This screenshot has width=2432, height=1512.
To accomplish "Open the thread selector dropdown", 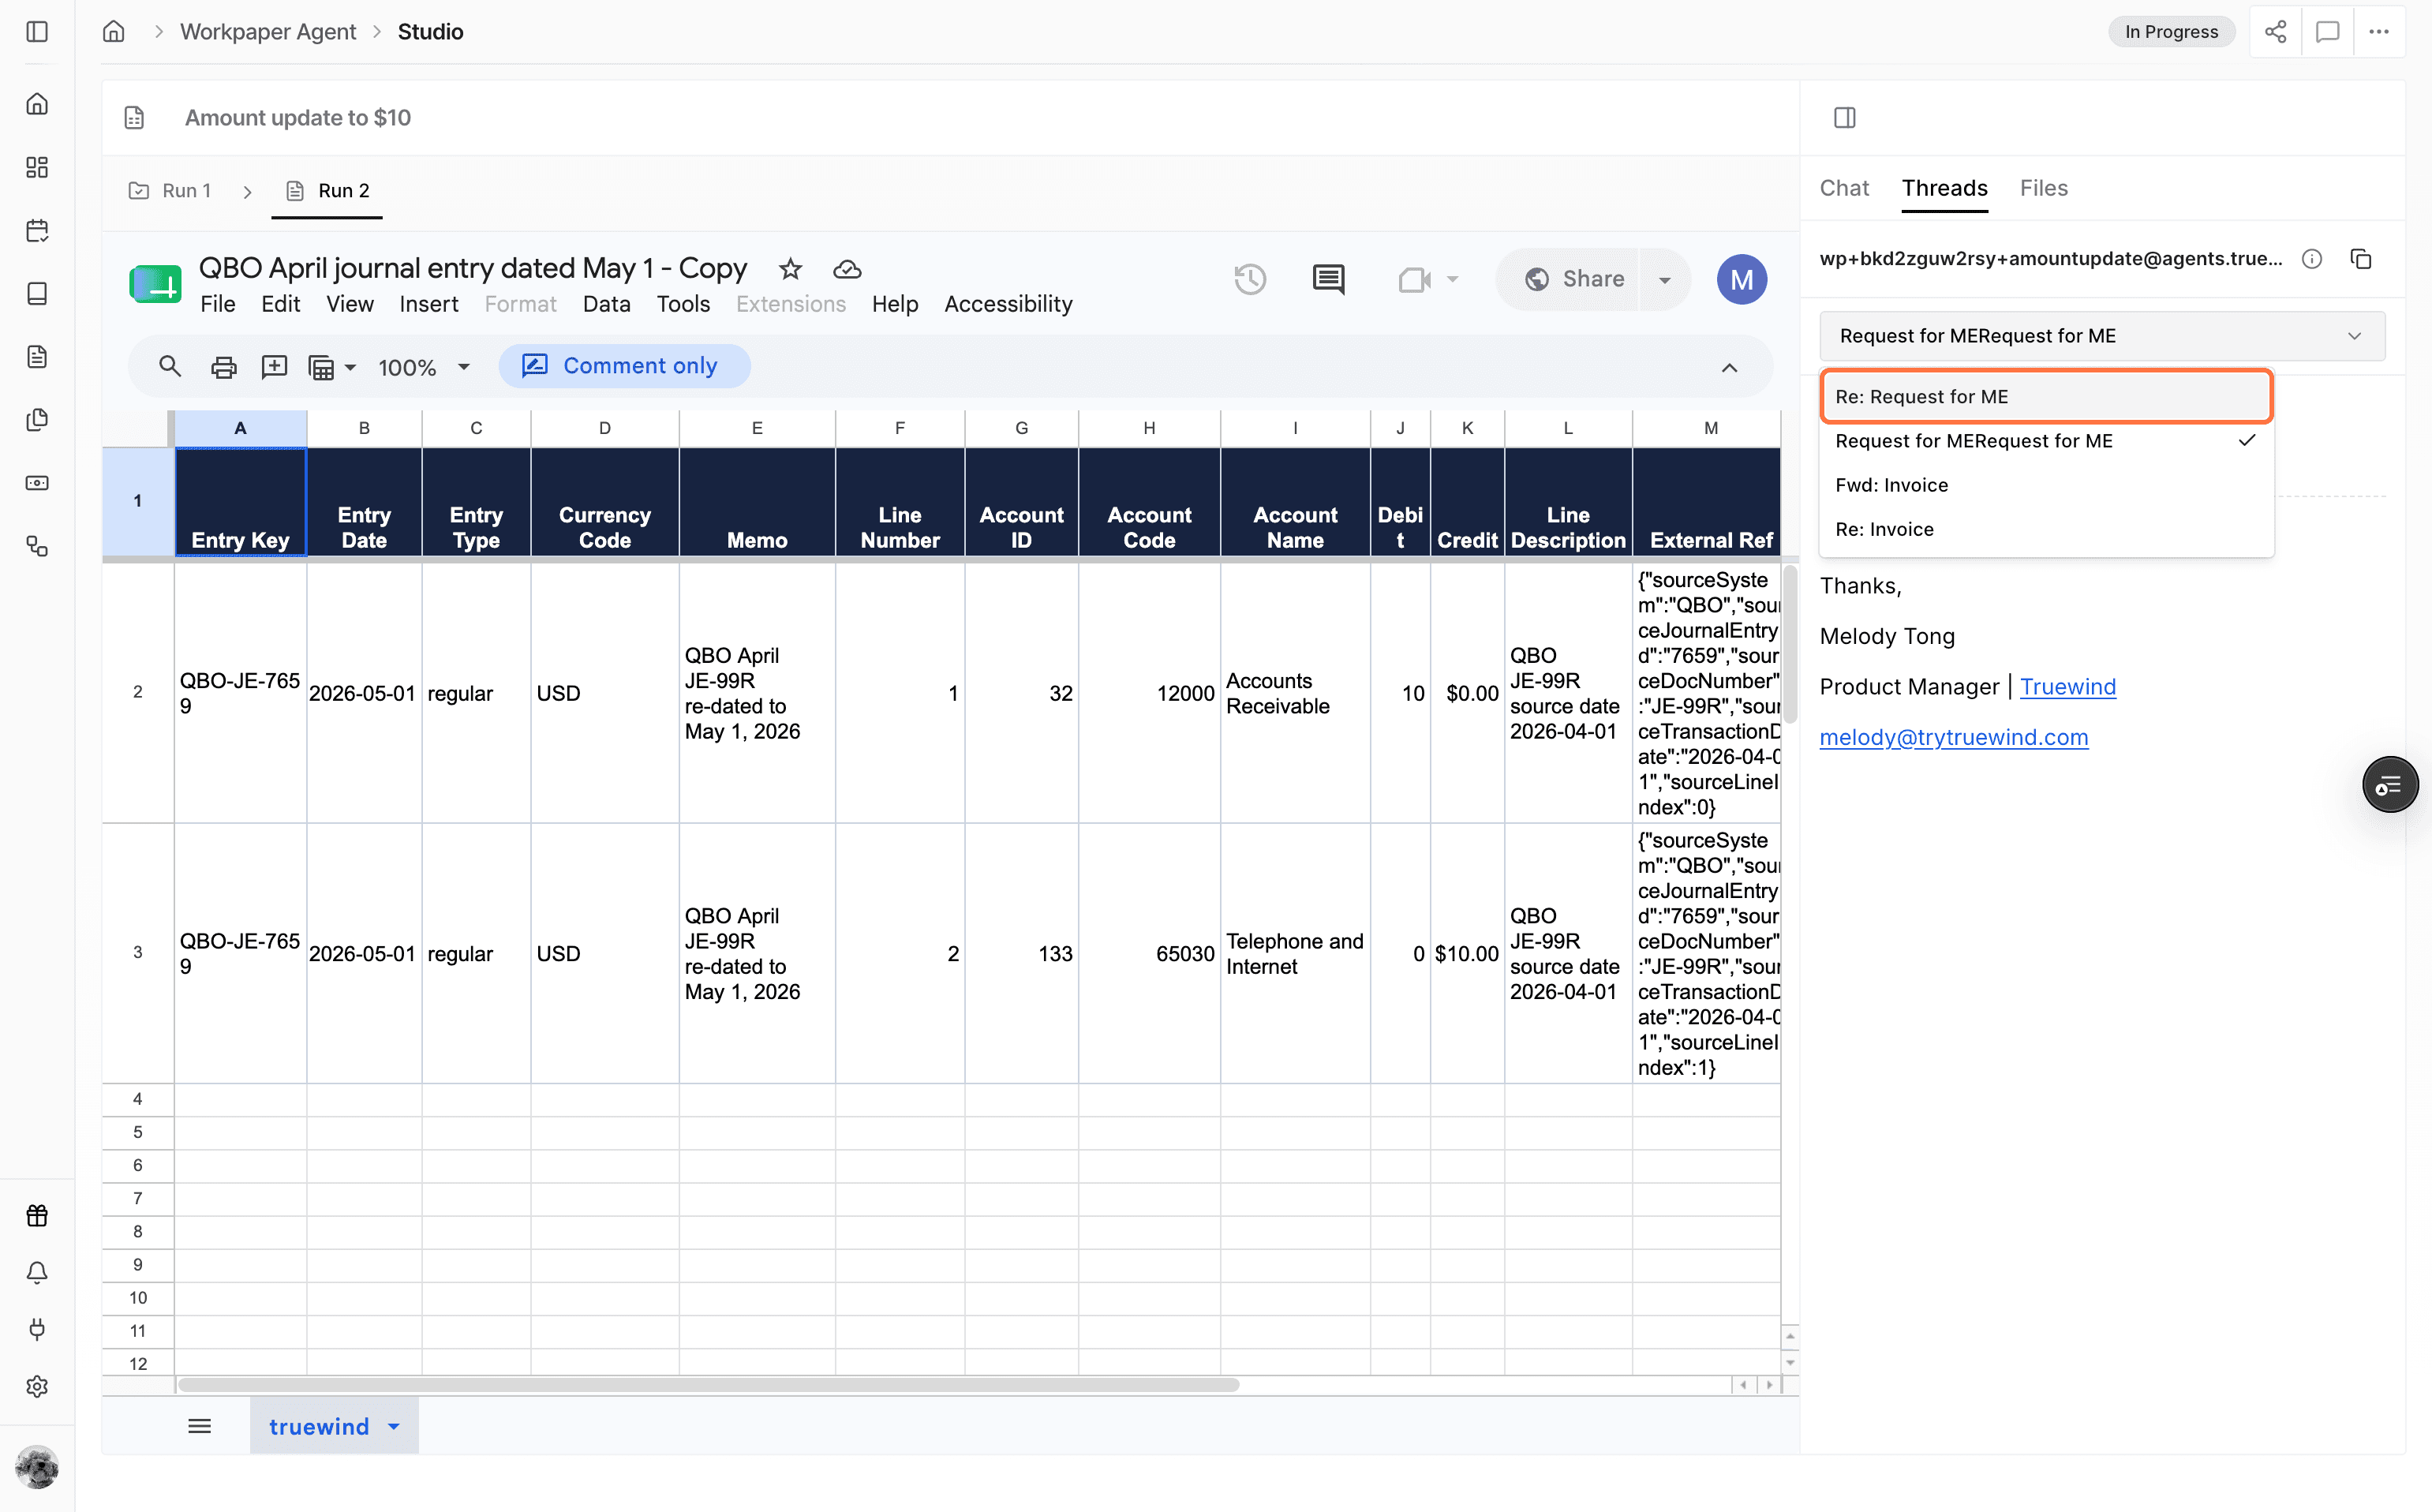I will pyautogui.click(x=2102, y=336).
